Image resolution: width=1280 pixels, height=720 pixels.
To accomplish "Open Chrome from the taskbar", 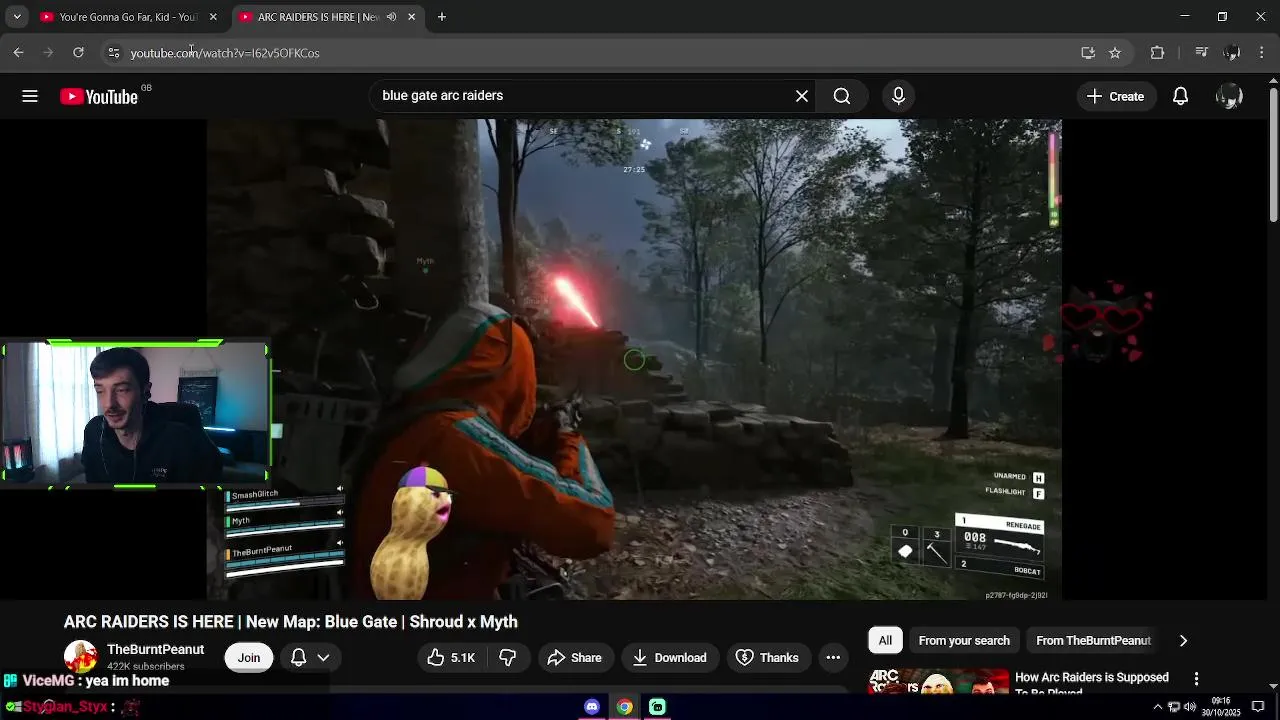I will (x=624, y=707).
